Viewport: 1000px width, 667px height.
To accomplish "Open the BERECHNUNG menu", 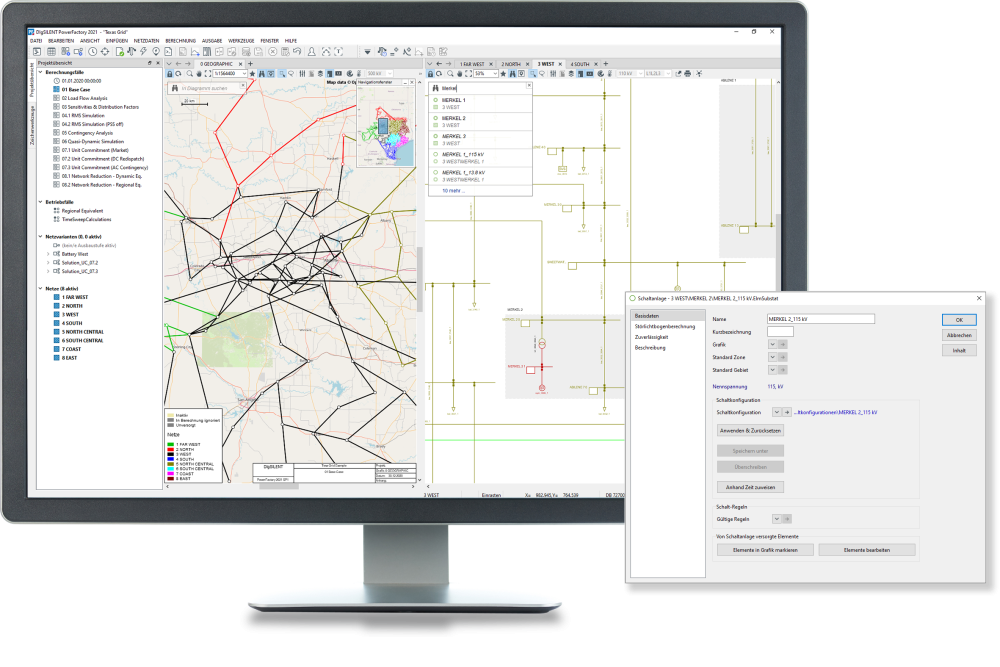I will click(180, 41).
